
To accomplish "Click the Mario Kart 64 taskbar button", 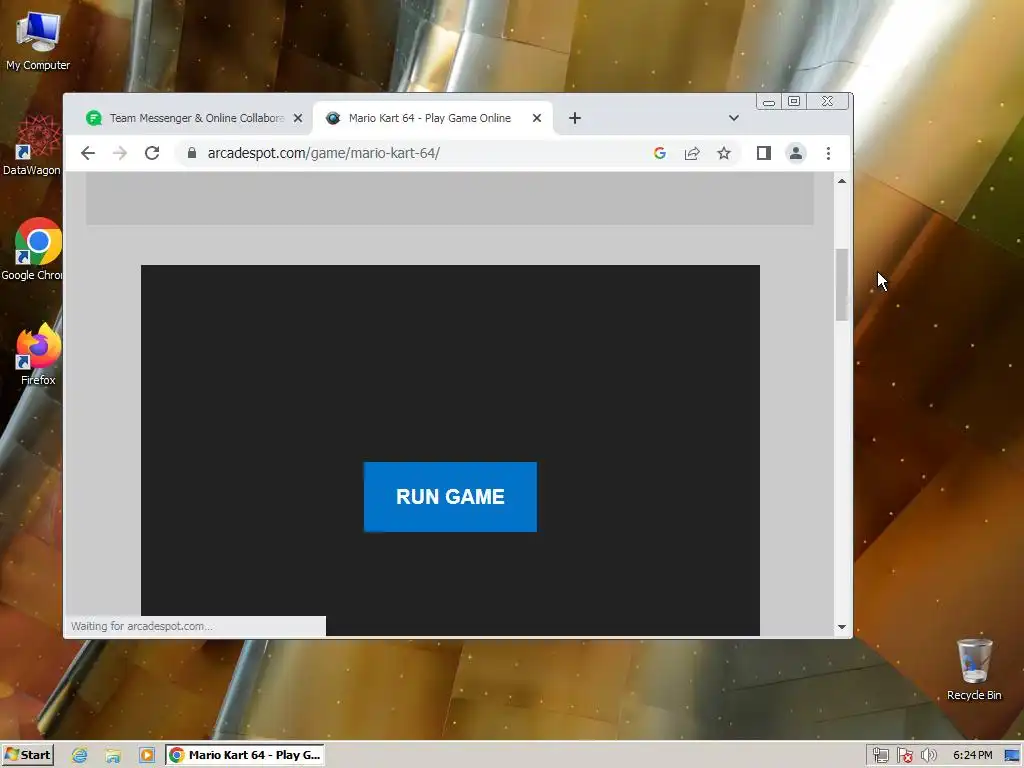I will [x=245, y=755].
